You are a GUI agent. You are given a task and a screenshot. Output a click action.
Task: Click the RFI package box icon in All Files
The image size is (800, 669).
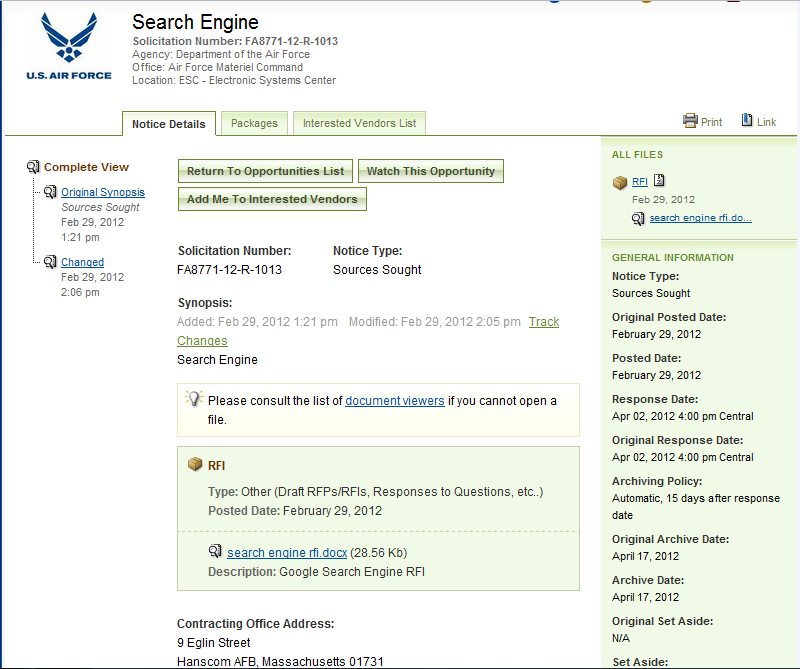pyautogui.click(x=620, y=183)
